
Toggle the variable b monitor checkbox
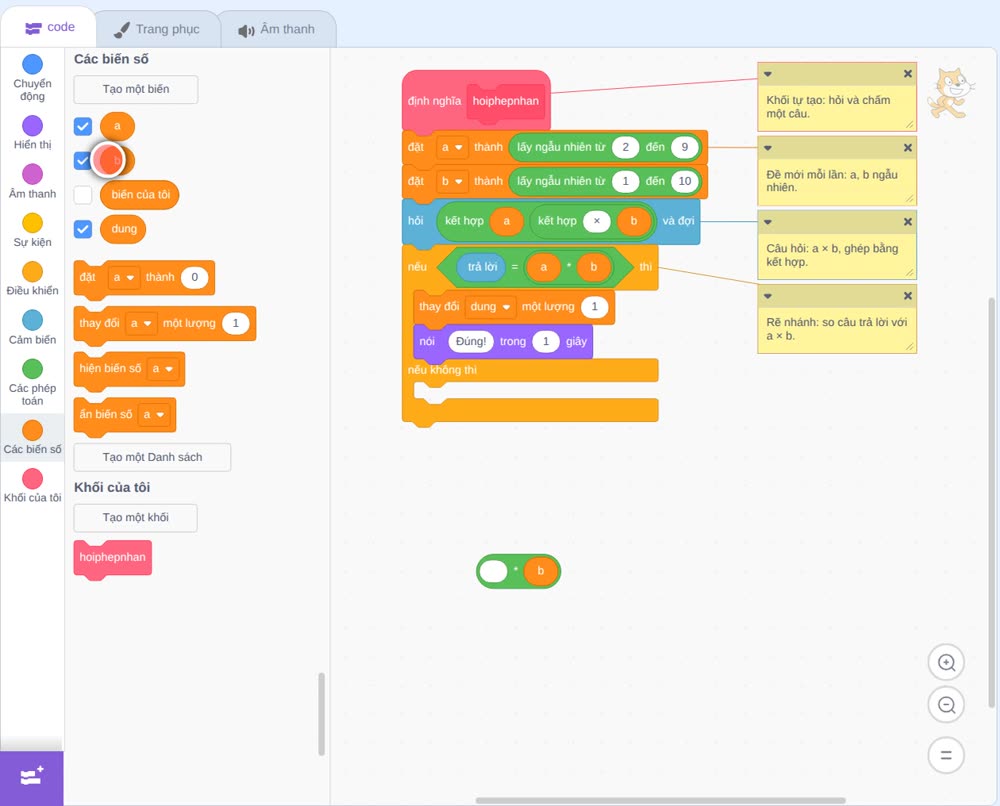click(x=82, y=161)
